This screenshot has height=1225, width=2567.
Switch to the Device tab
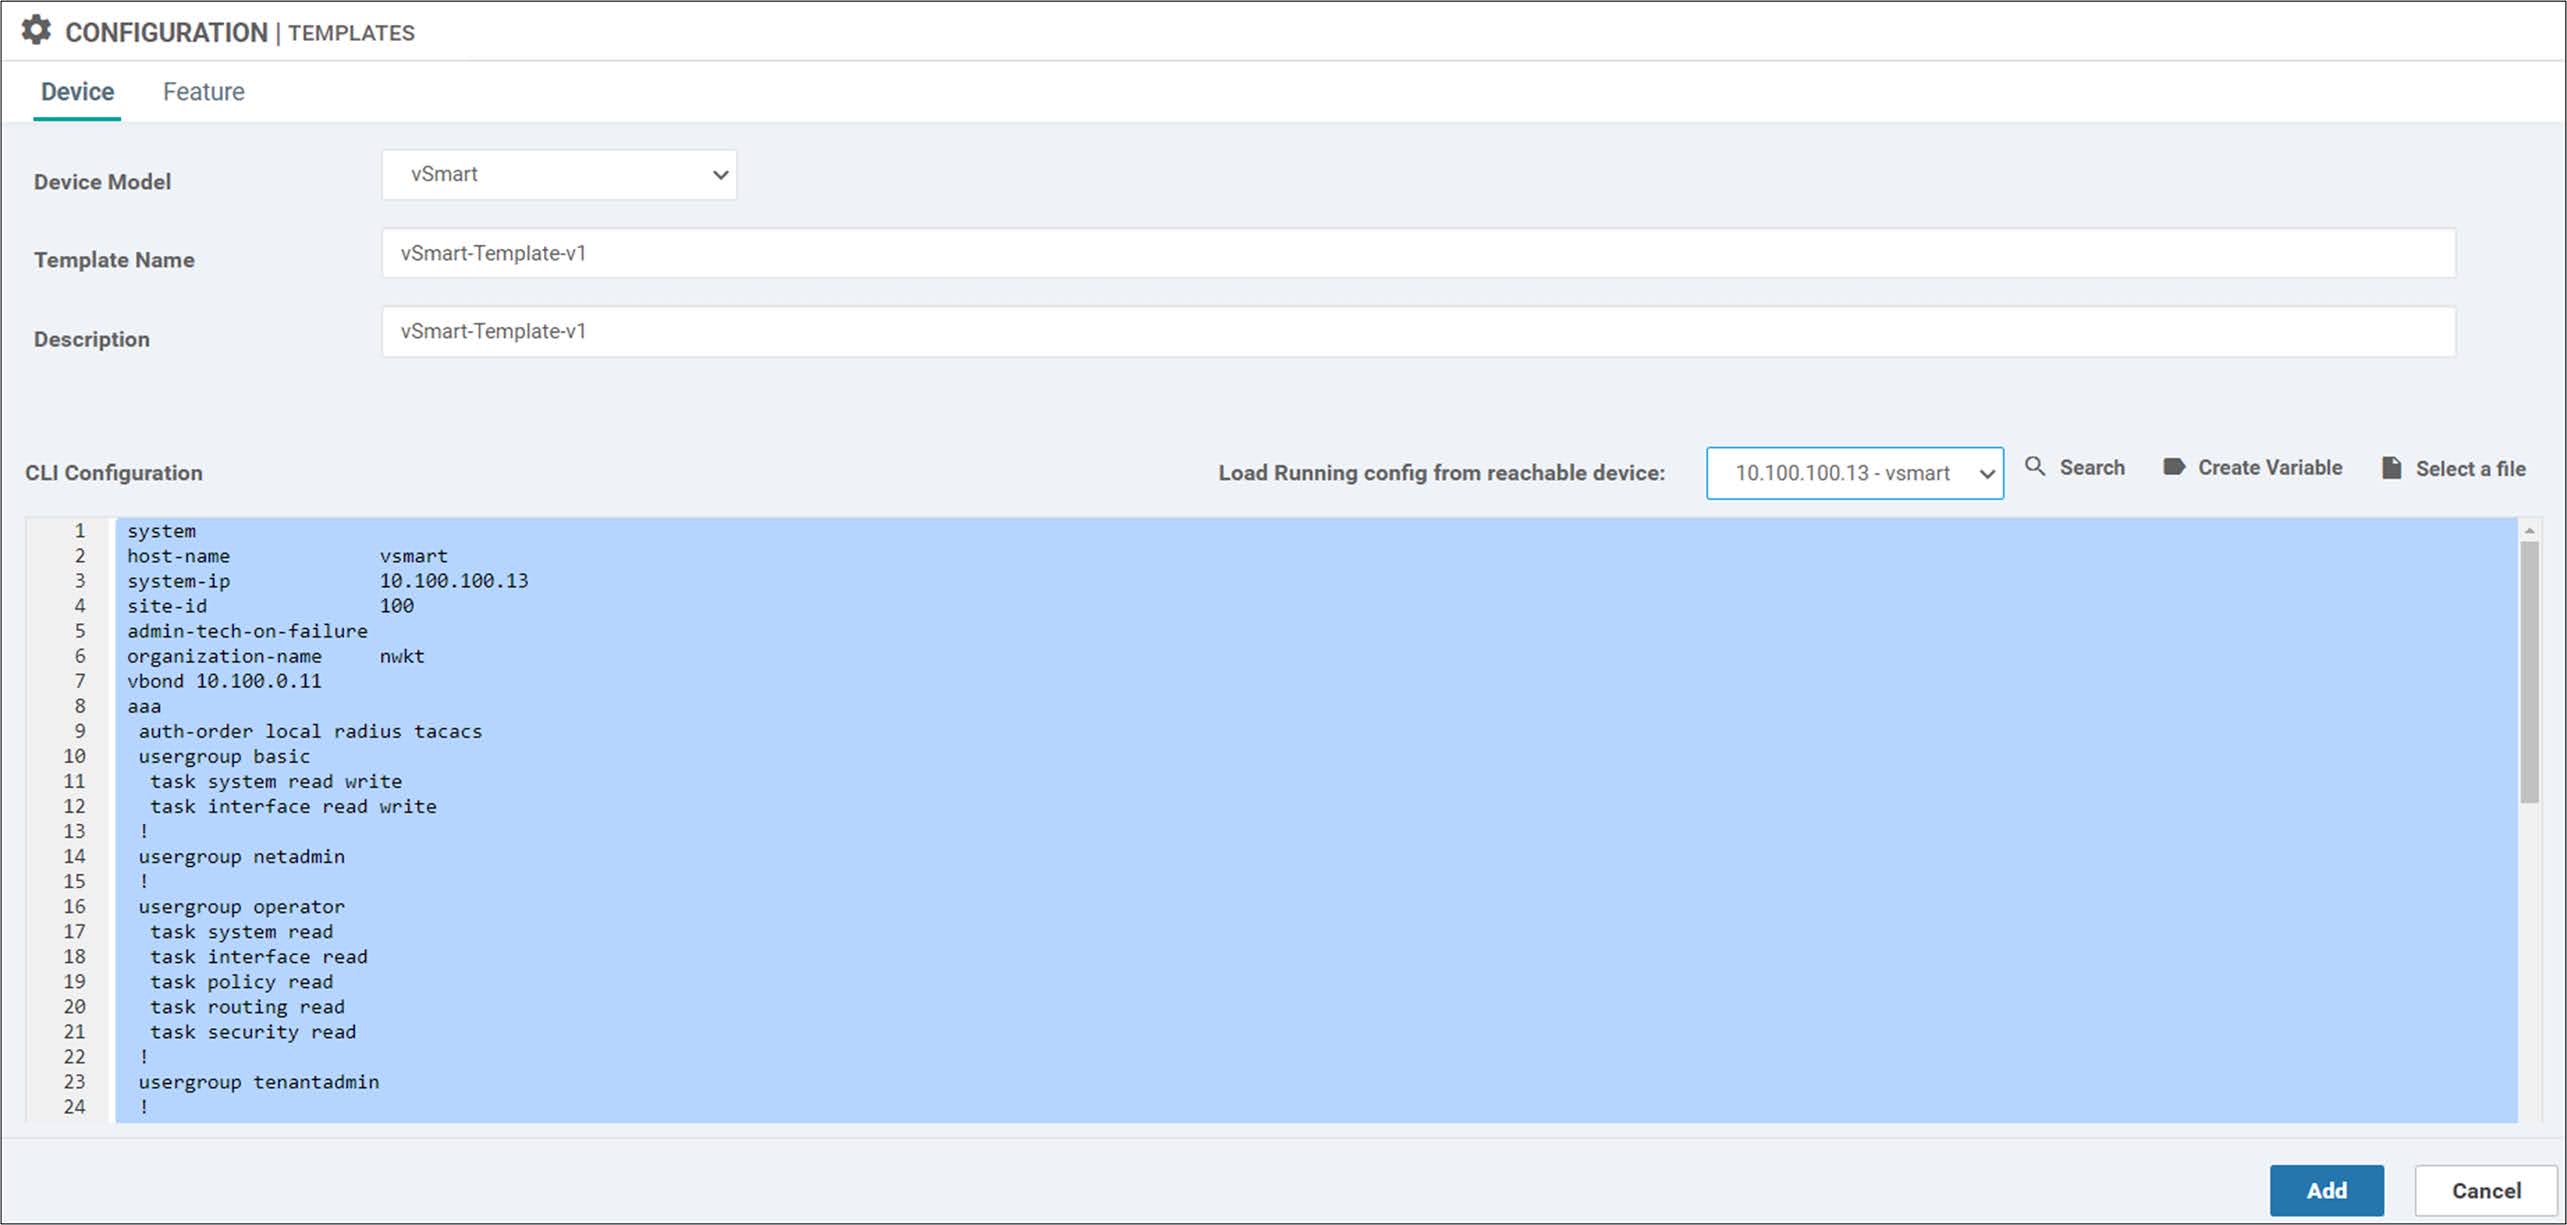click(x=77, y=91)
